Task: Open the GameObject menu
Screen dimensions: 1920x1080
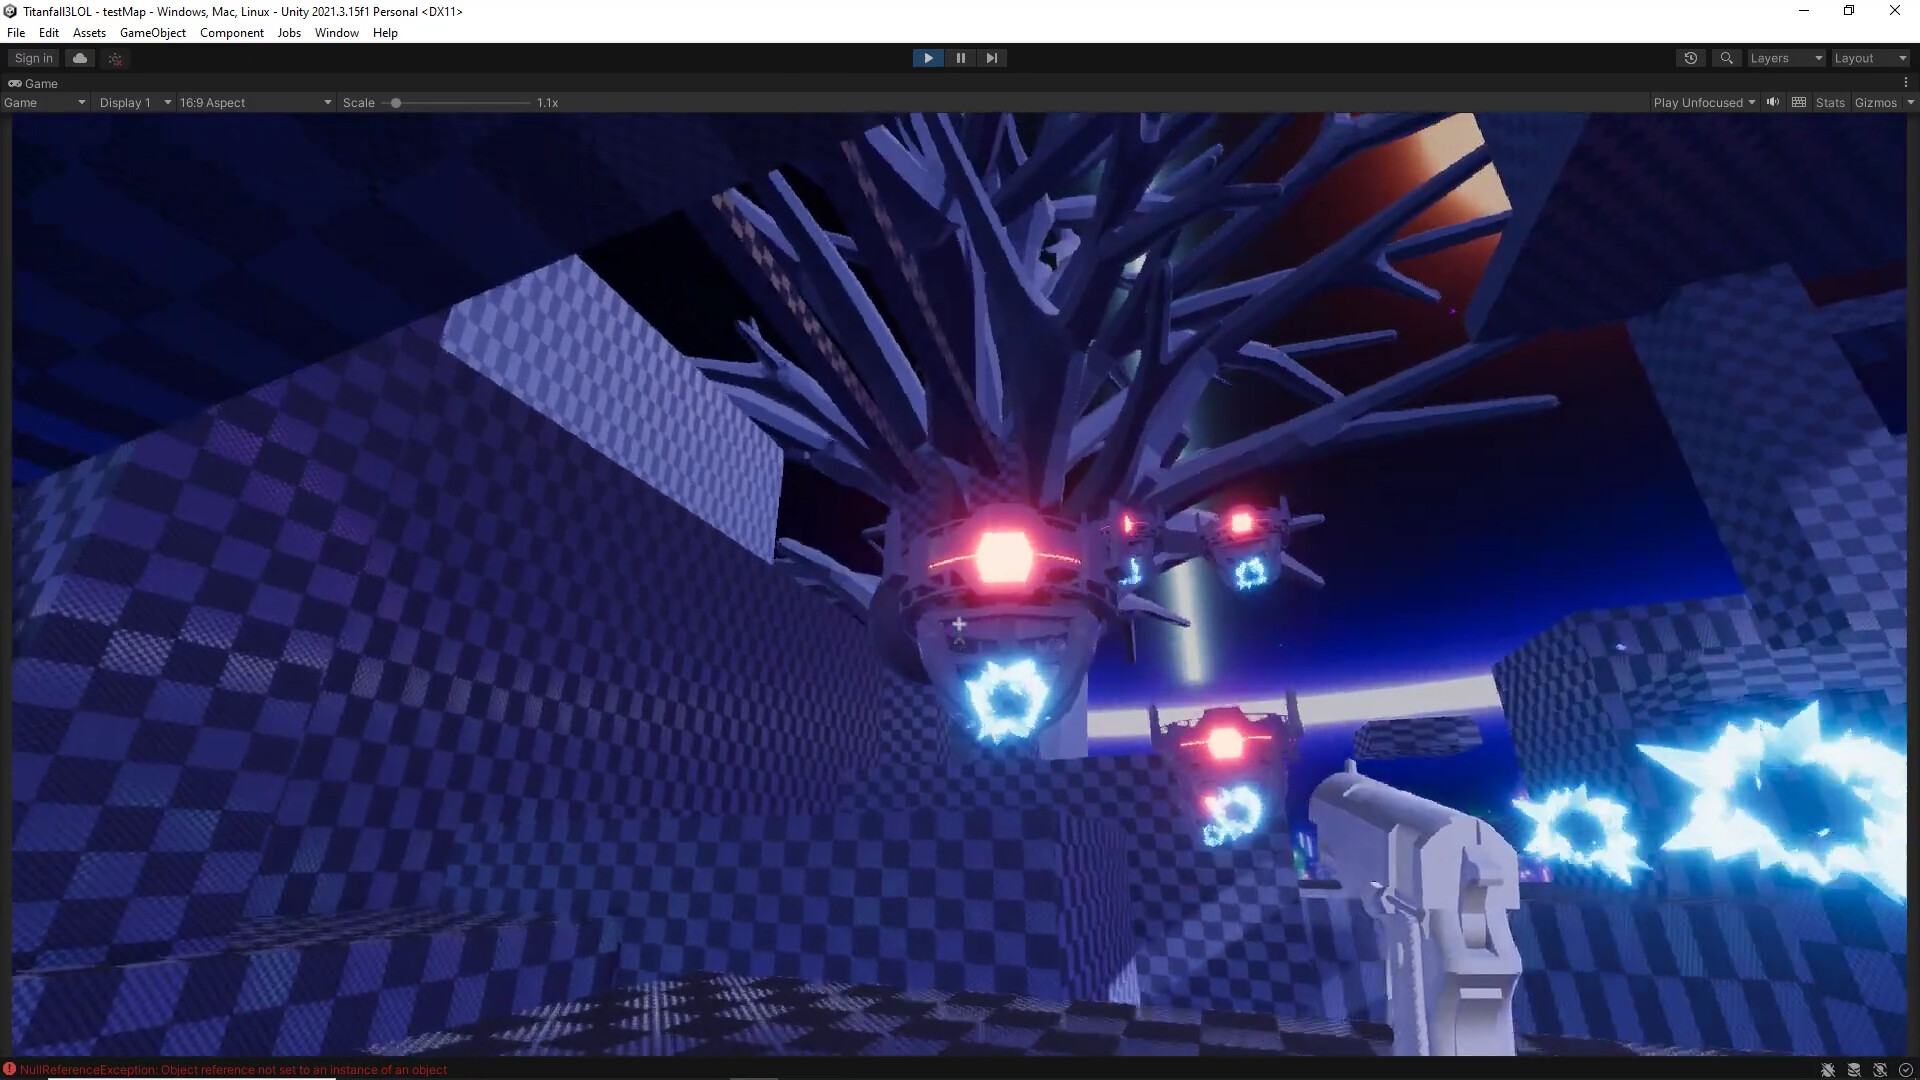Action: tap(152, 32)
